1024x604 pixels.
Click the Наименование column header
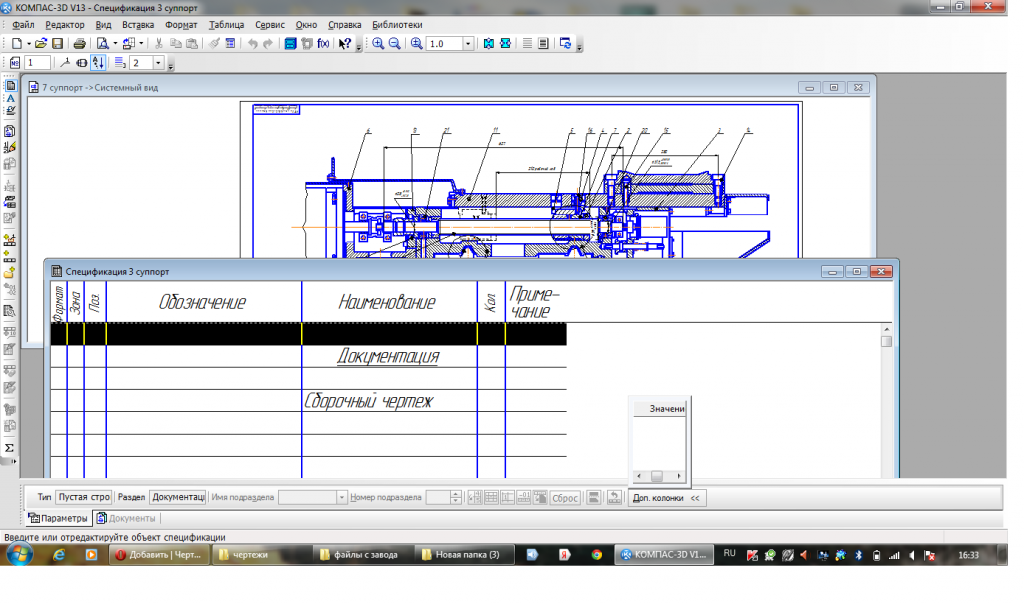389,302
